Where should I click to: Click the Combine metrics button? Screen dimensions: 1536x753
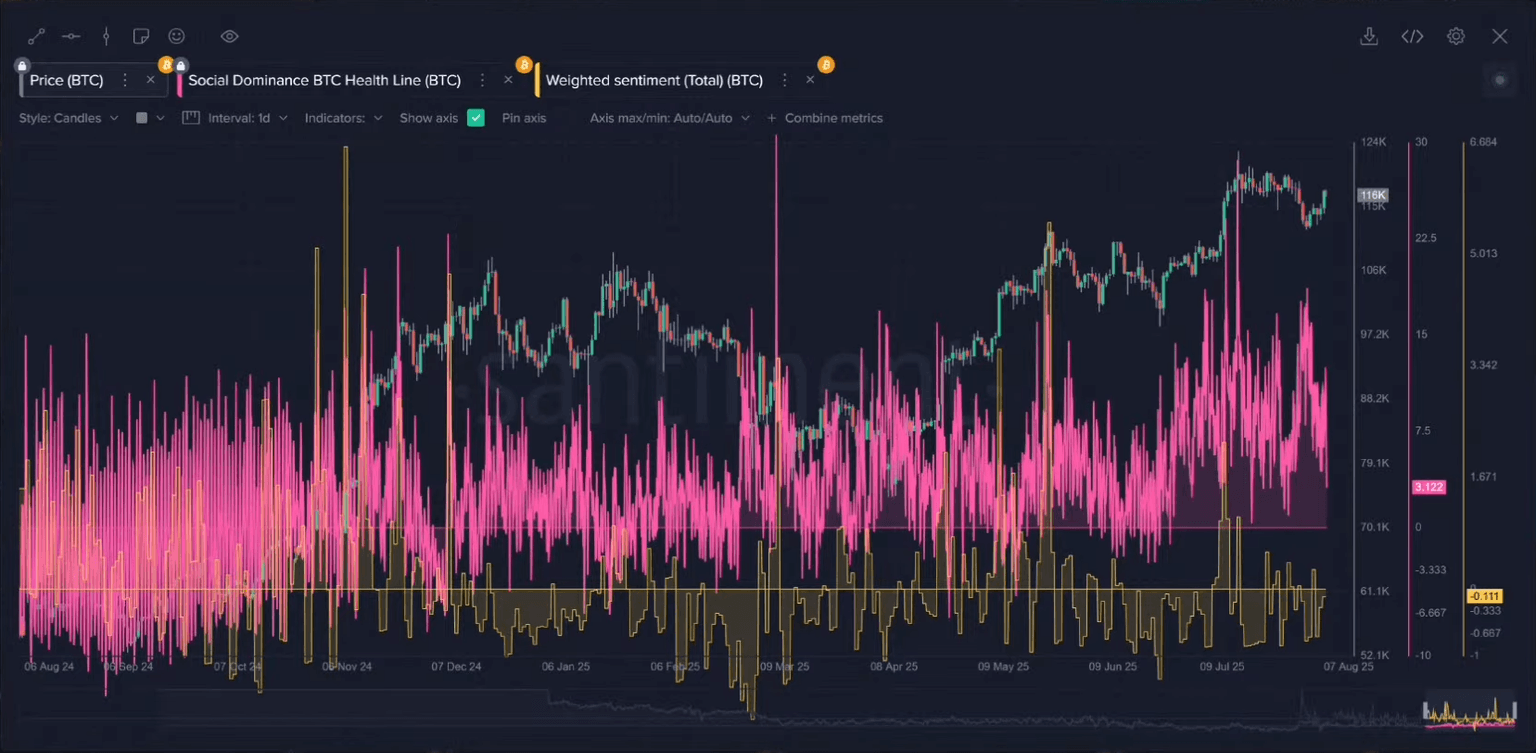[825, 118]
